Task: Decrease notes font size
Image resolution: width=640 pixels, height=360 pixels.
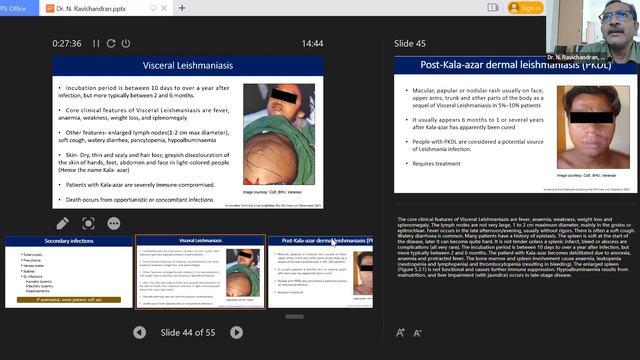Action: pyautogui.click(x=417, y=333)
